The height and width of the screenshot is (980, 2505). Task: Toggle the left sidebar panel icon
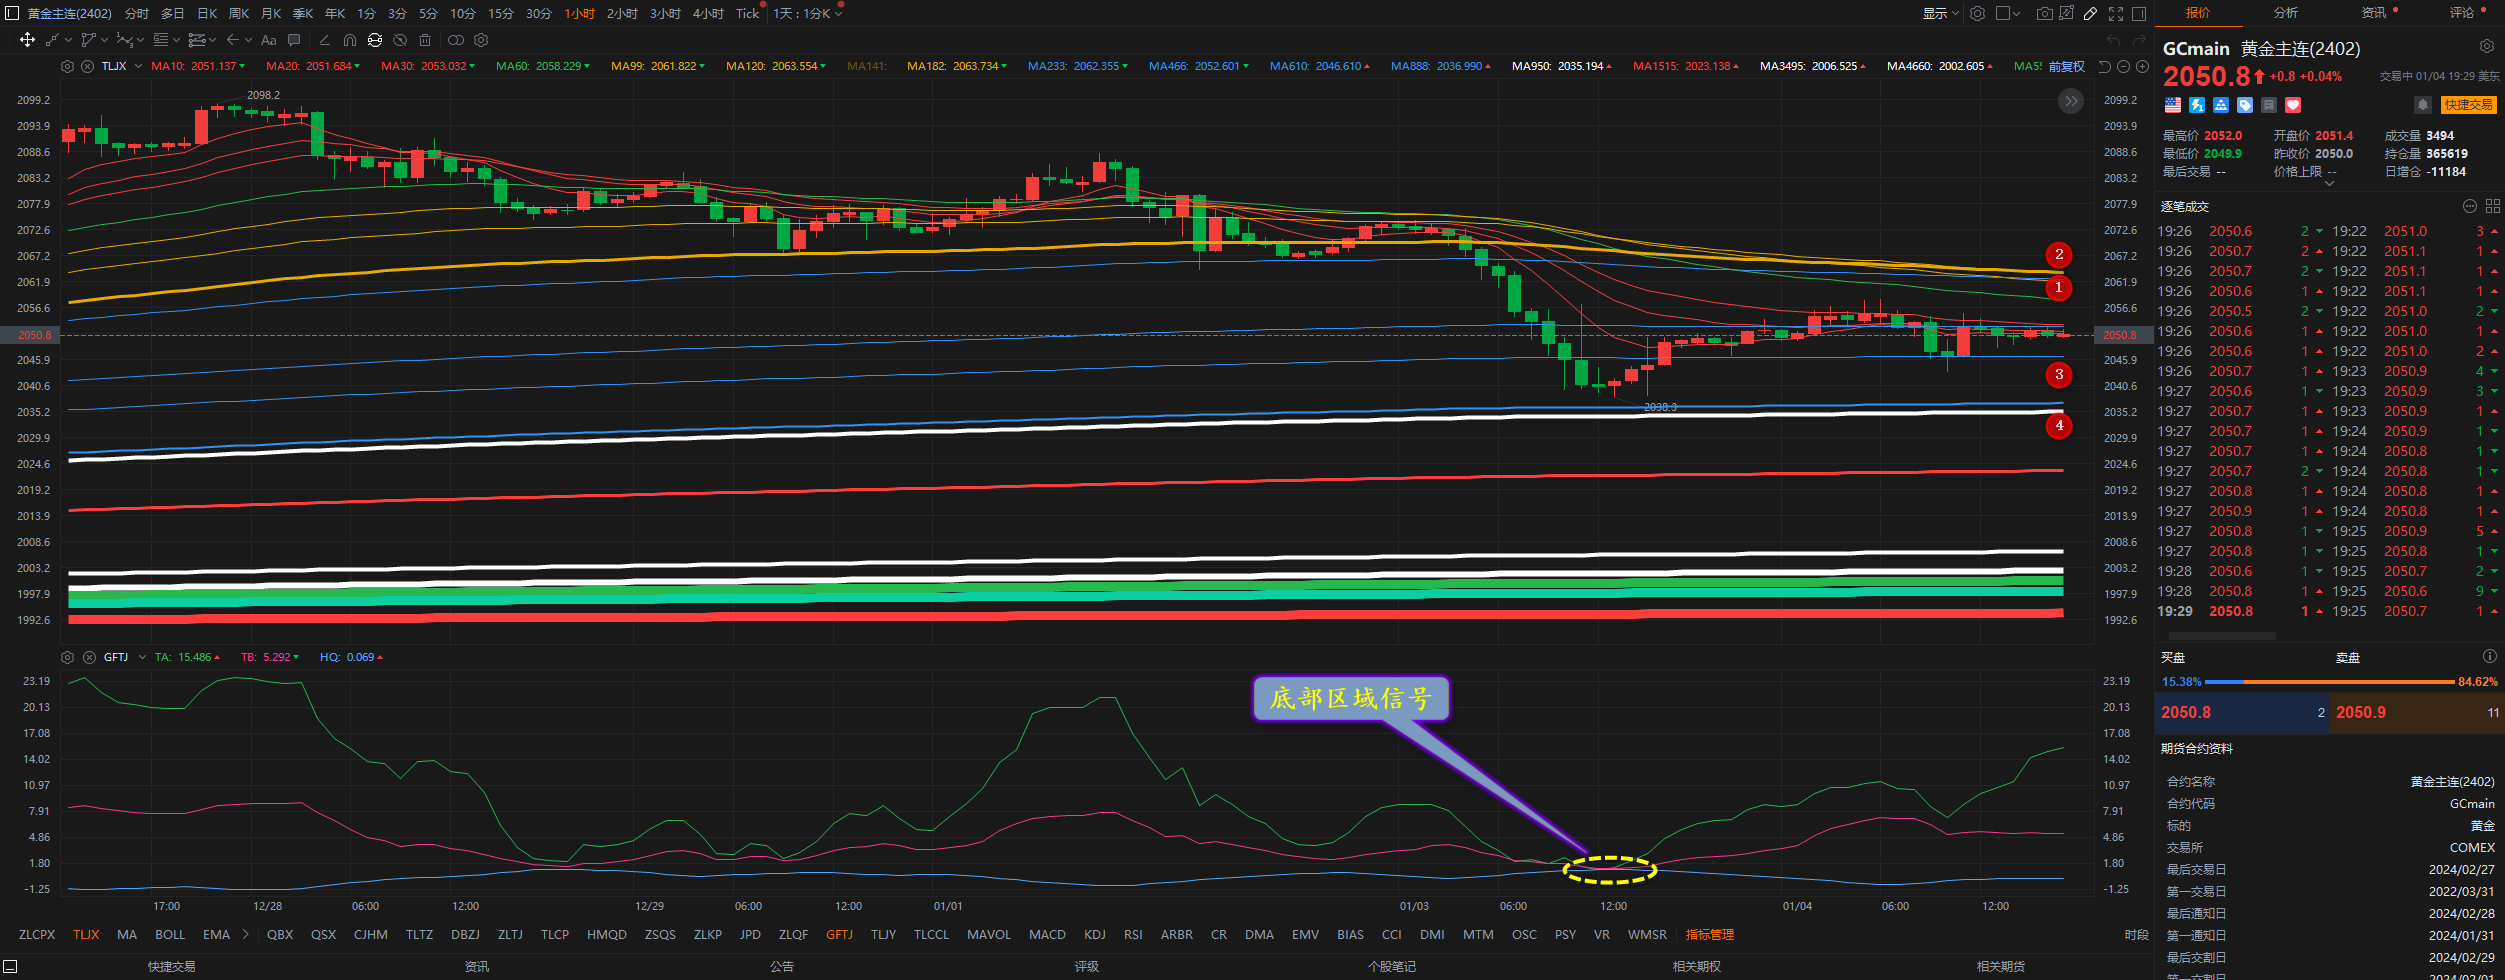12,13
